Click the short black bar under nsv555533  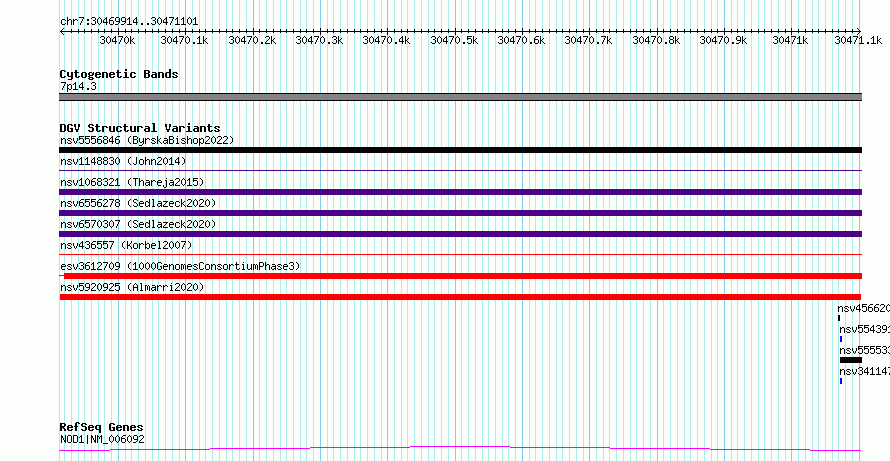[x=851, y=360]
